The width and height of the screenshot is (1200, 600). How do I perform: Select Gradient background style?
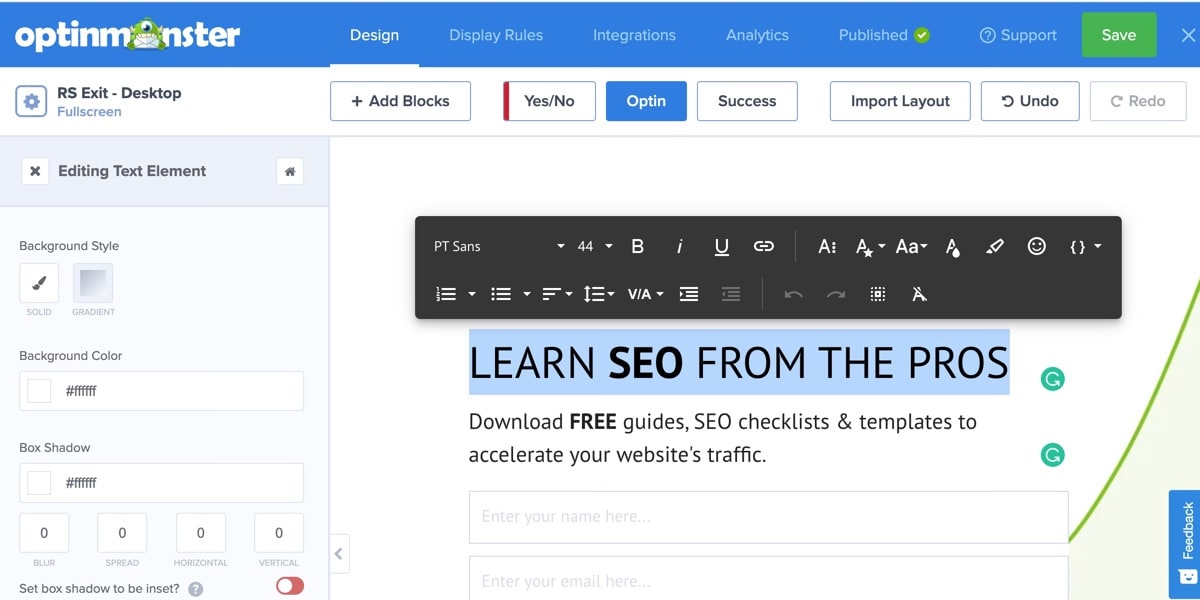point(93,283)
